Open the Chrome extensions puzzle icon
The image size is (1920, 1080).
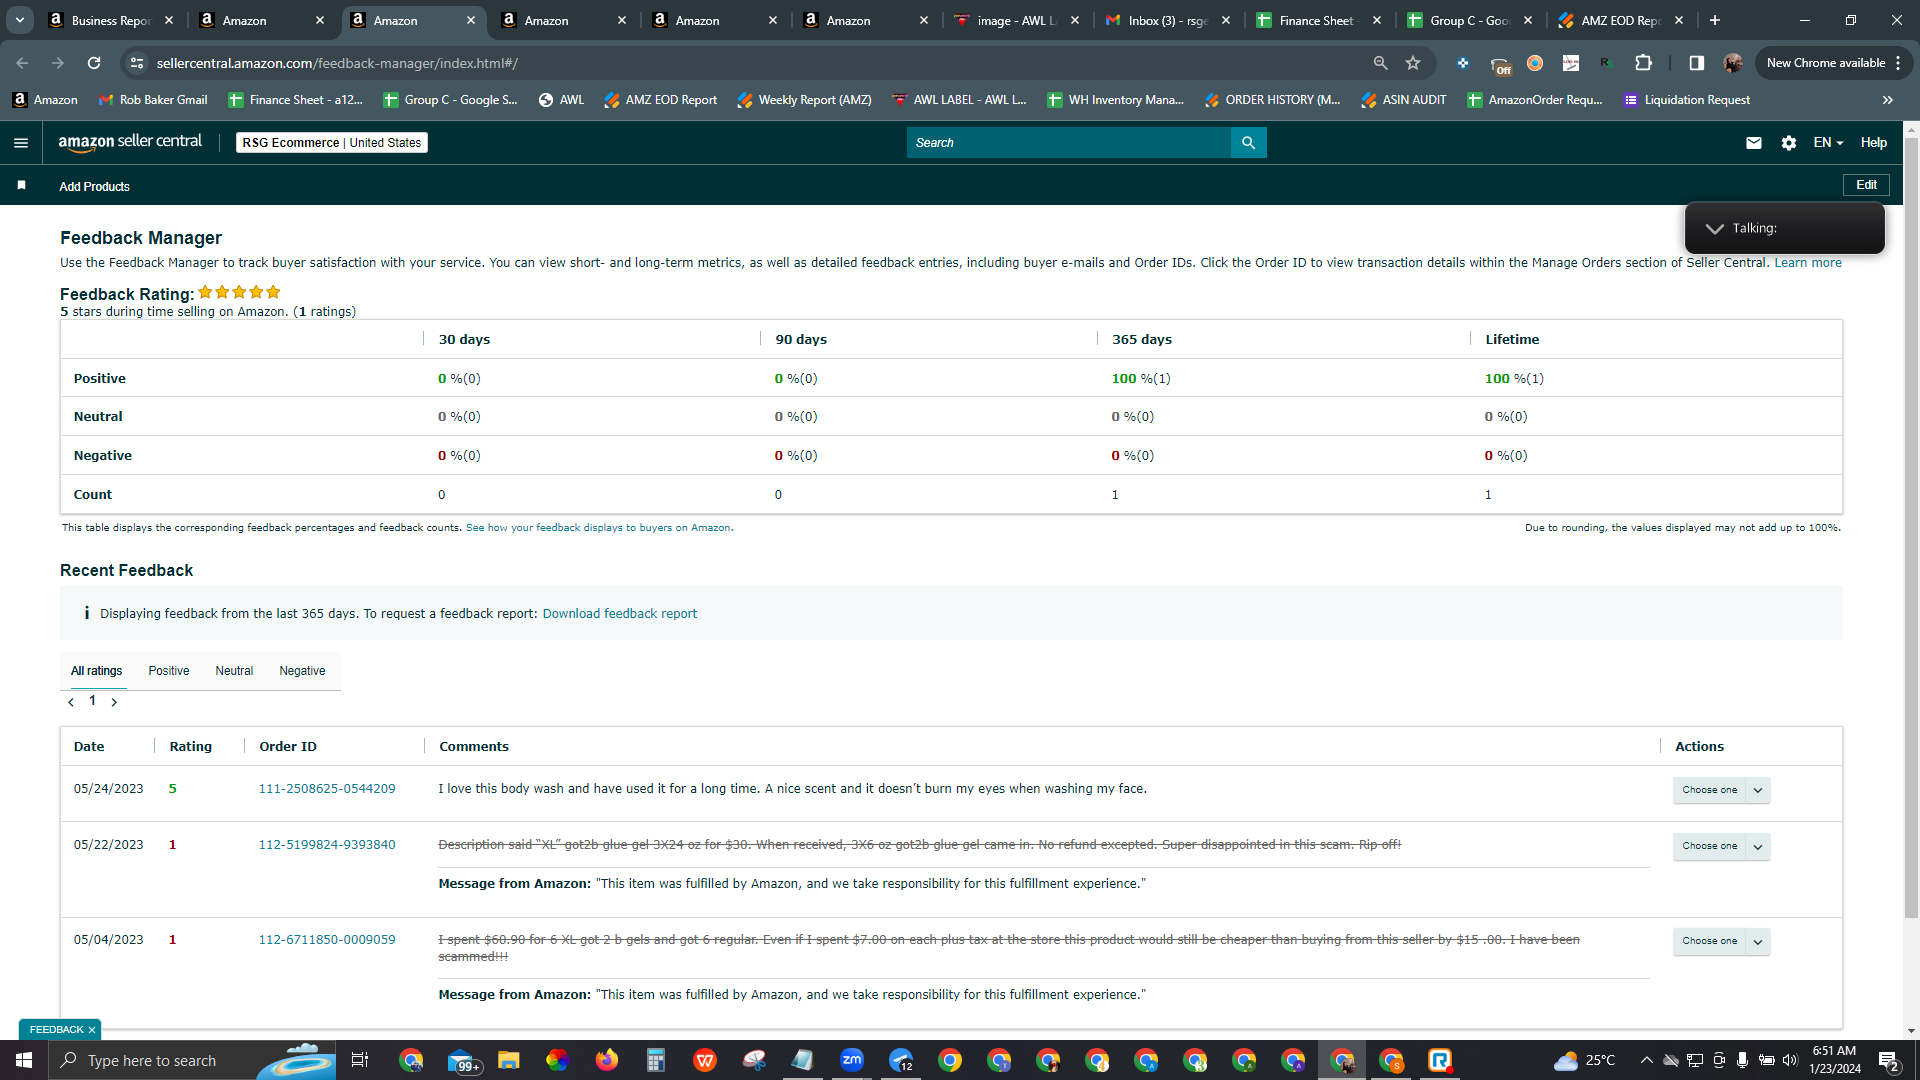tap(1643, 63)
